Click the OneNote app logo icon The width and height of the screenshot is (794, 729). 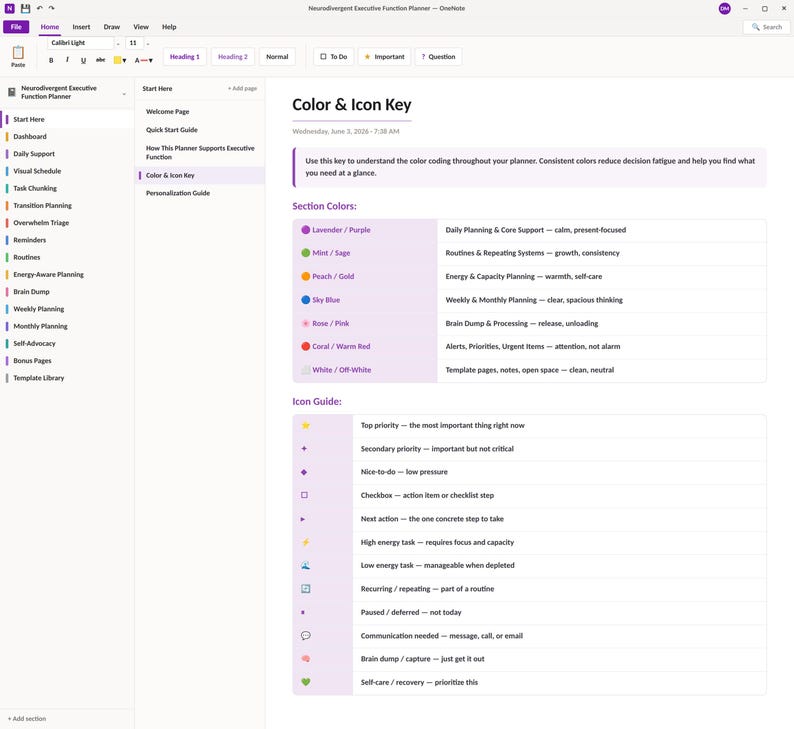(x=10, y=8)
